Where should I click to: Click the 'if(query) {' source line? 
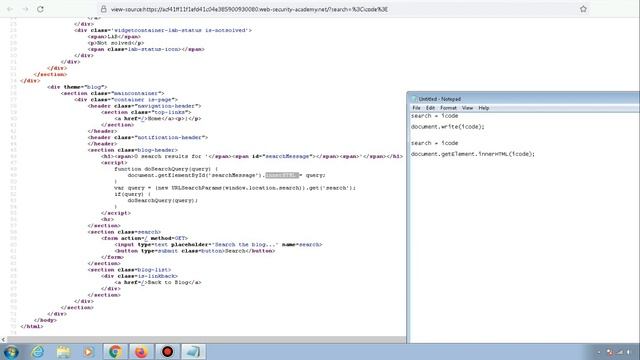[132, 194]
